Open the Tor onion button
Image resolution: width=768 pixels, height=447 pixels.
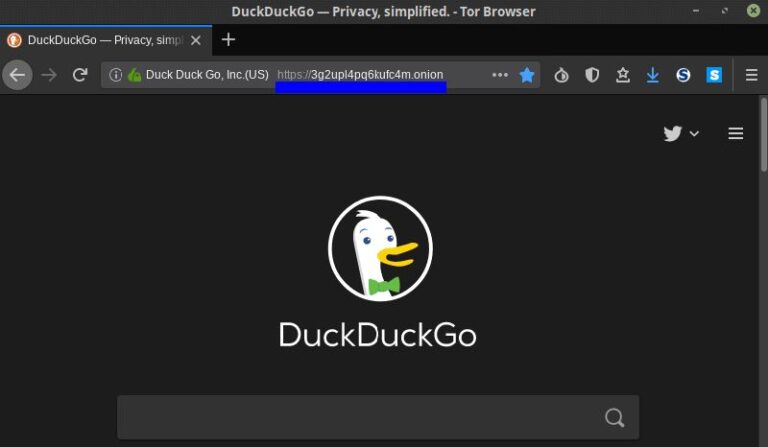[x=561, y=75]
